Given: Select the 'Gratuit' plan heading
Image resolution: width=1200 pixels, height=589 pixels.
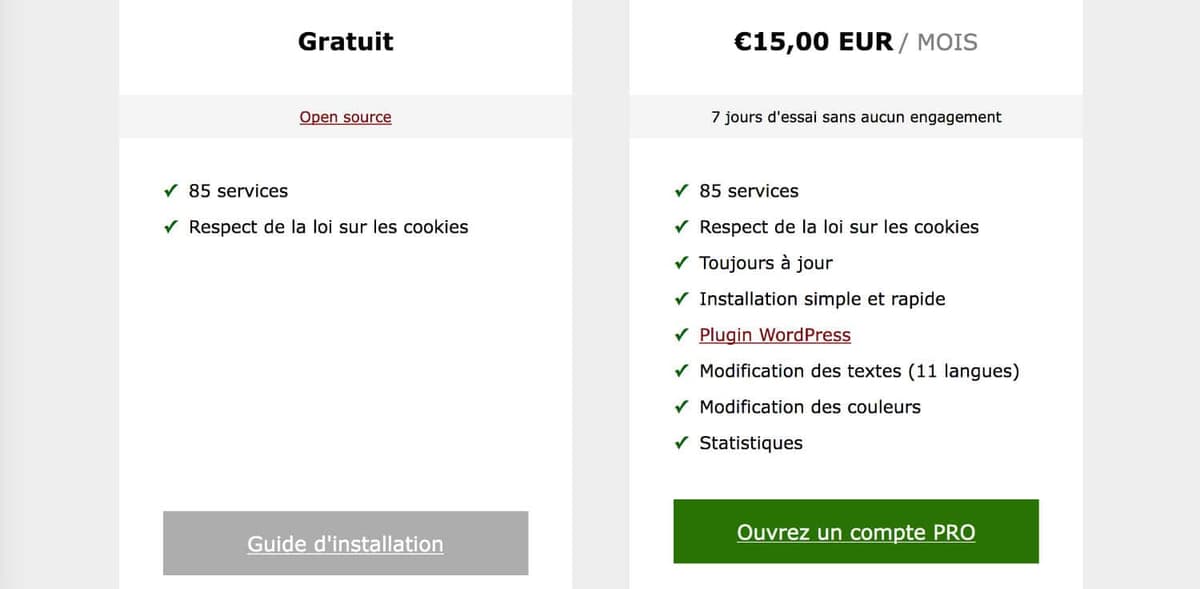Looking at the screenshot, I should [x=345, y=42].
